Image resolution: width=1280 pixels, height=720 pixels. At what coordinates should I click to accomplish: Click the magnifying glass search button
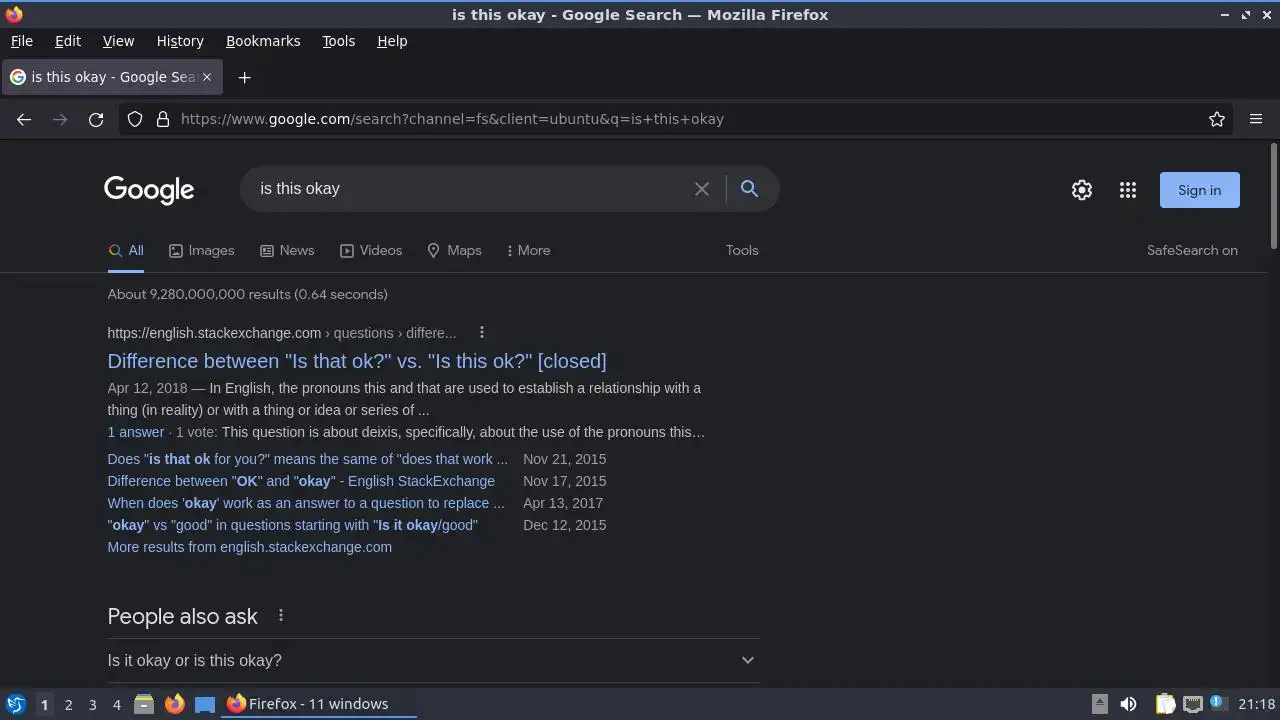[749, 188]
